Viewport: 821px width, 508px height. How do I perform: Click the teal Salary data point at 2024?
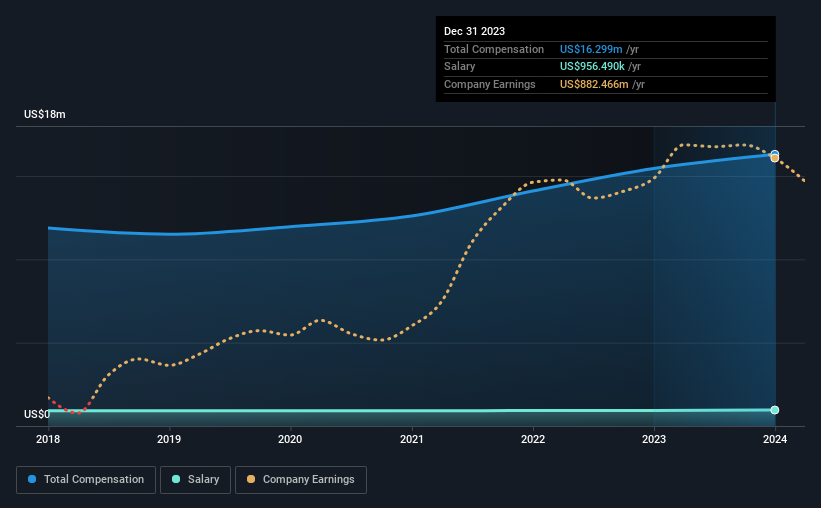774,410
